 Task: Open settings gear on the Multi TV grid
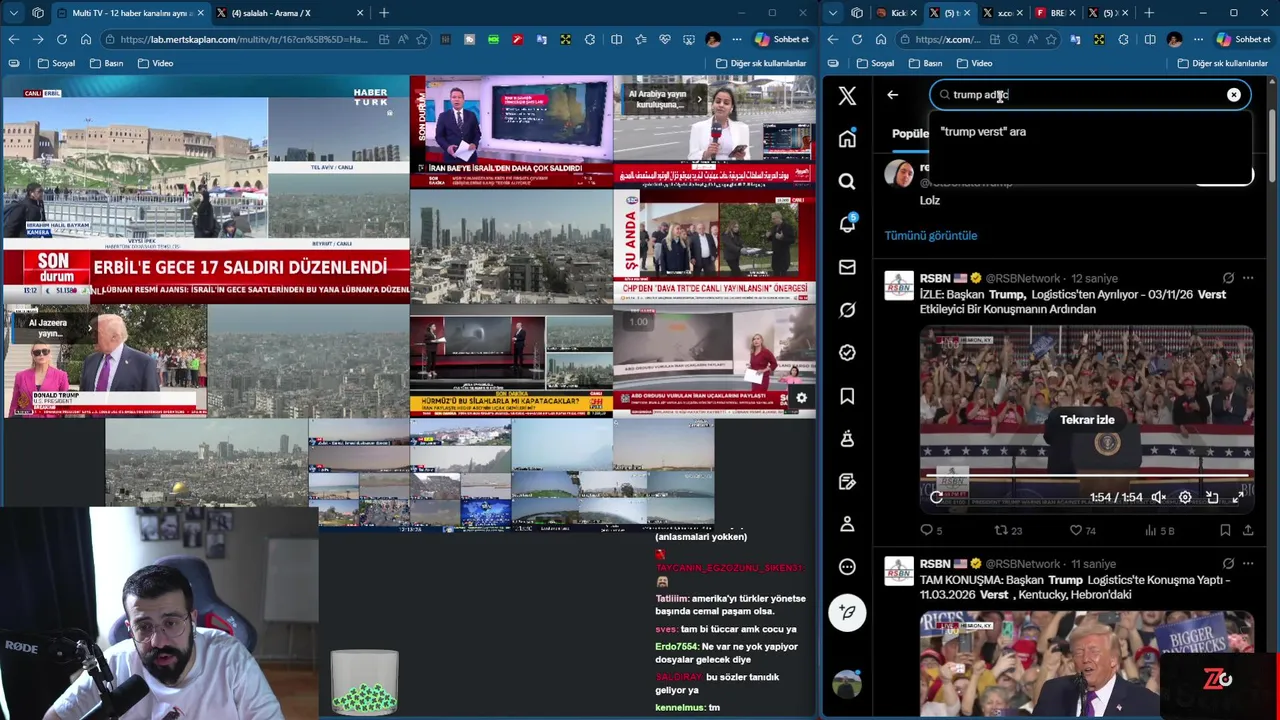coord(801,398)
